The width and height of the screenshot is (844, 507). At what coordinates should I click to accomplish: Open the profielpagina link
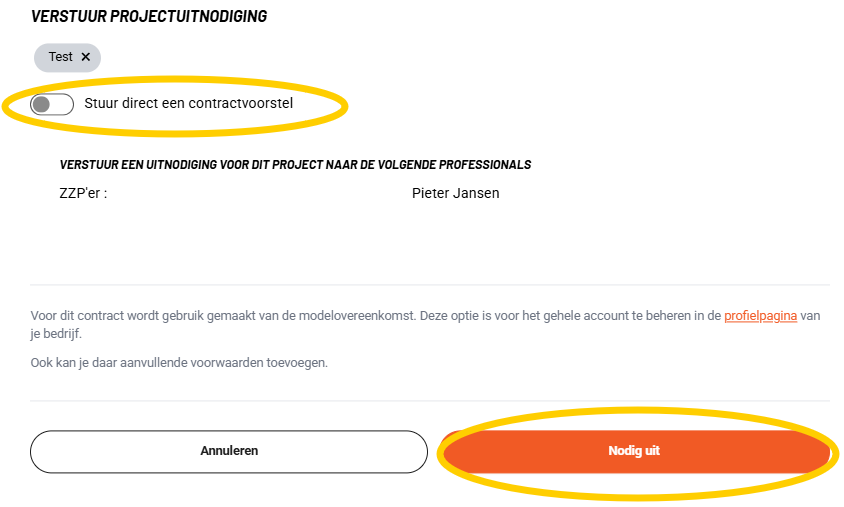click(x=760, y=316)
